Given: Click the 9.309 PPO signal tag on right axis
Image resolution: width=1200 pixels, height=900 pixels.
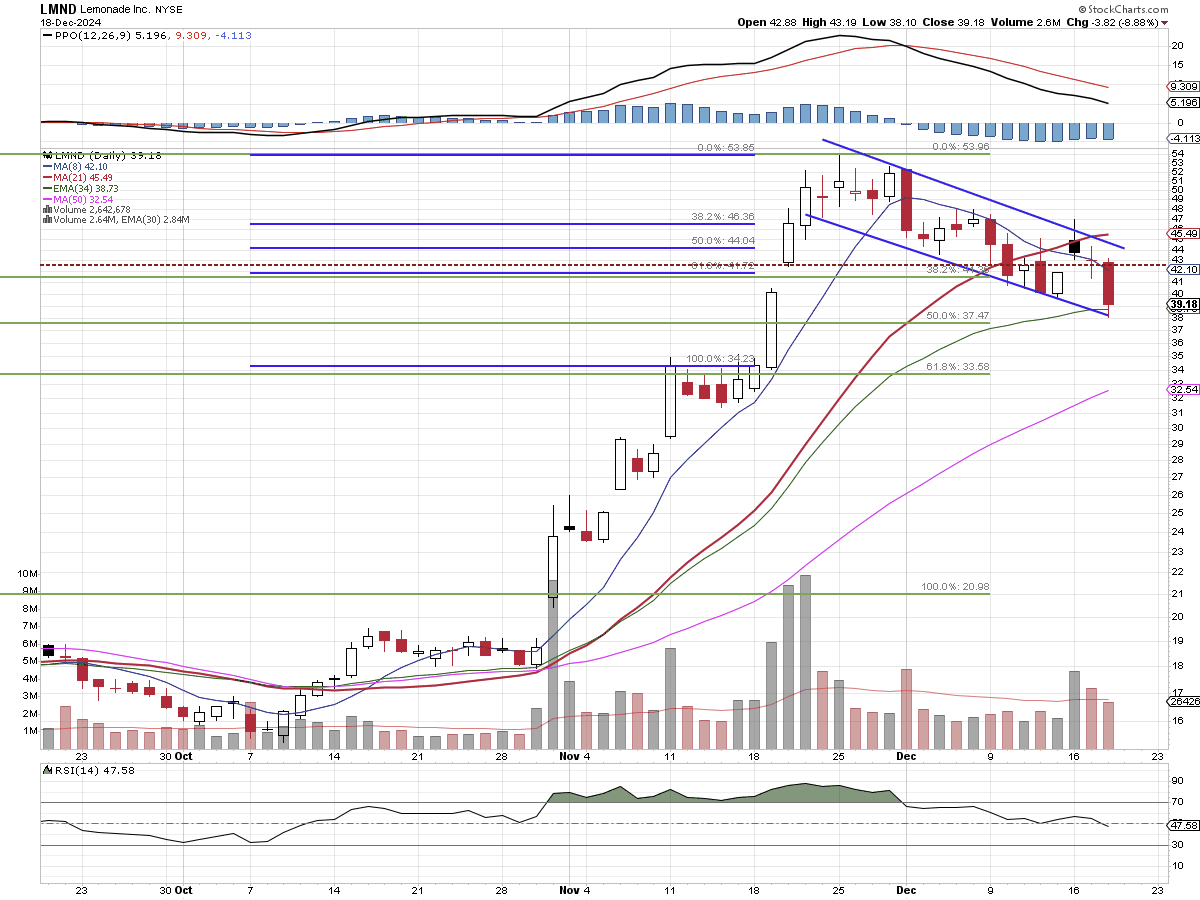Looking at the screenshot, I should tap(1183, 87).
